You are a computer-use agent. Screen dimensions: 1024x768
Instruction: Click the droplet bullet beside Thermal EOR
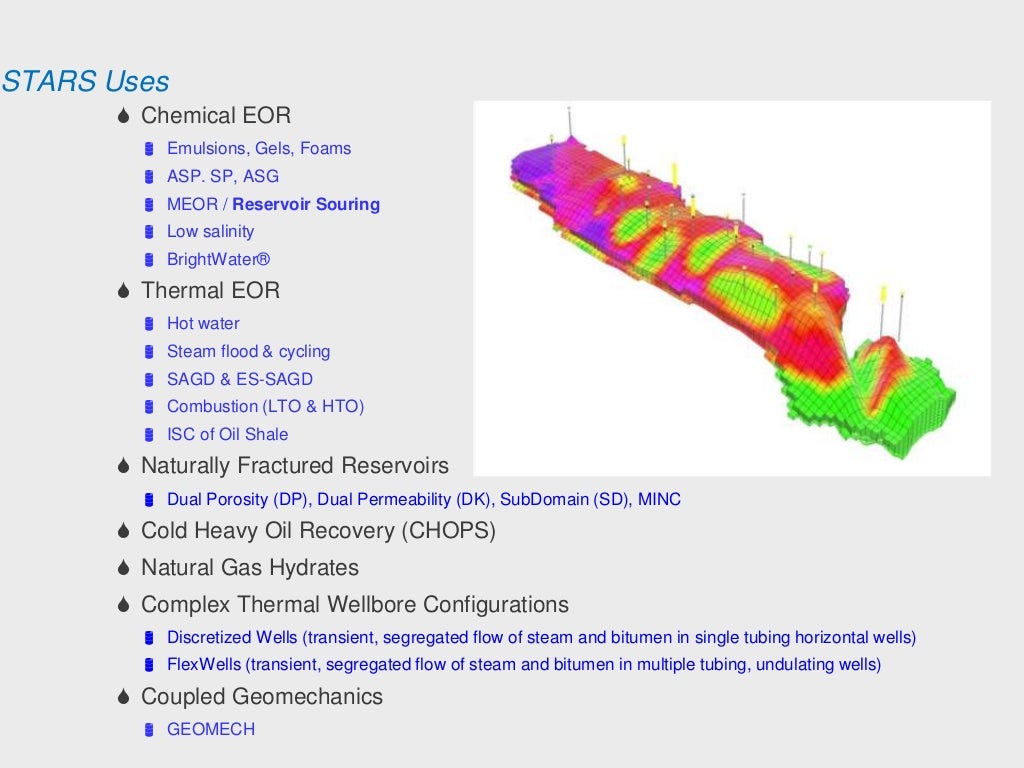(123, 291)
